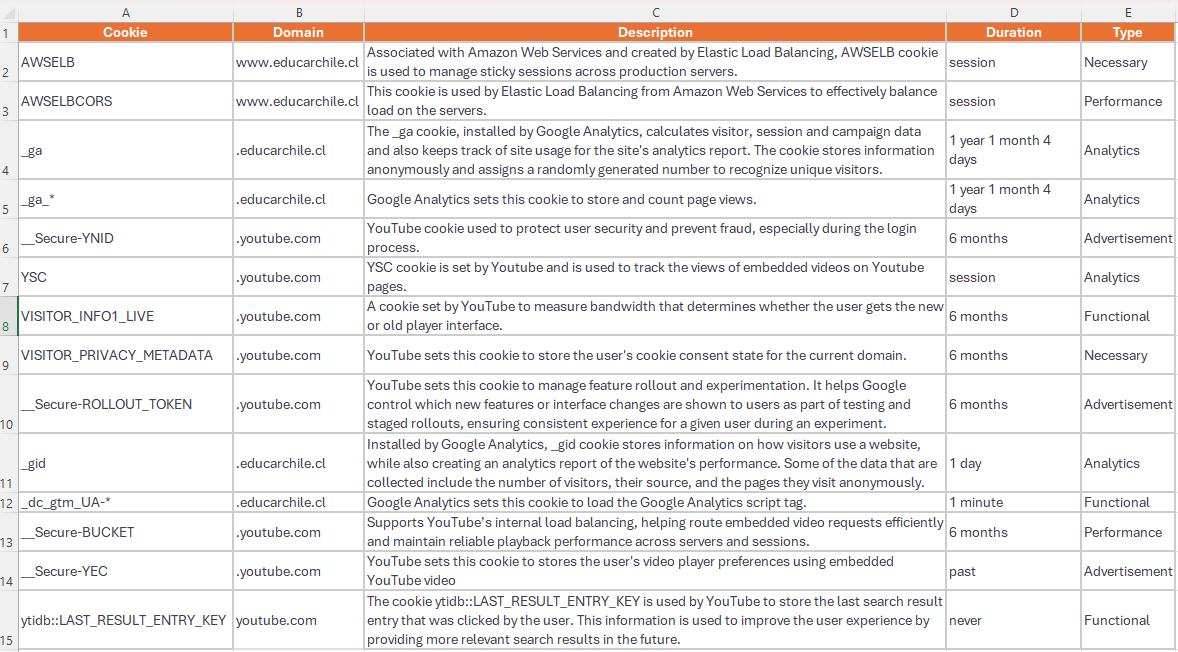Select the YSC cookie name cell in column A
Image resolution: width=1178 pixels, height=652 pixels.
125,277
